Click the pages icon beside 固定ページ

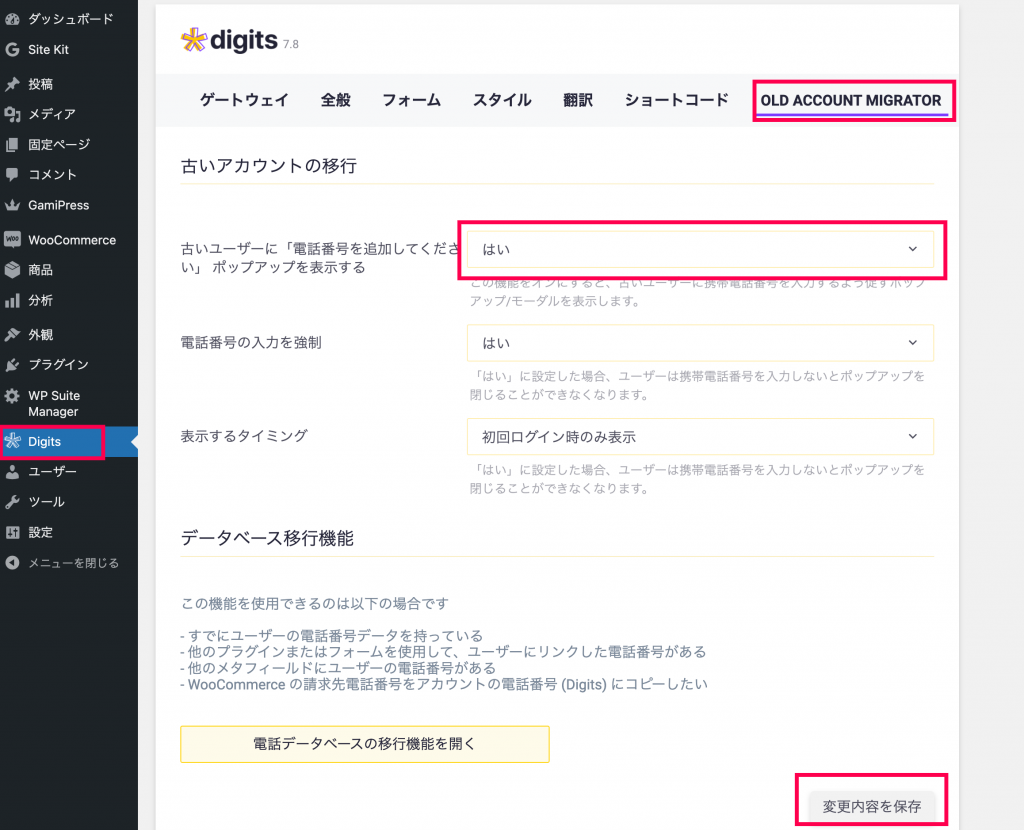tap(12, 144)
